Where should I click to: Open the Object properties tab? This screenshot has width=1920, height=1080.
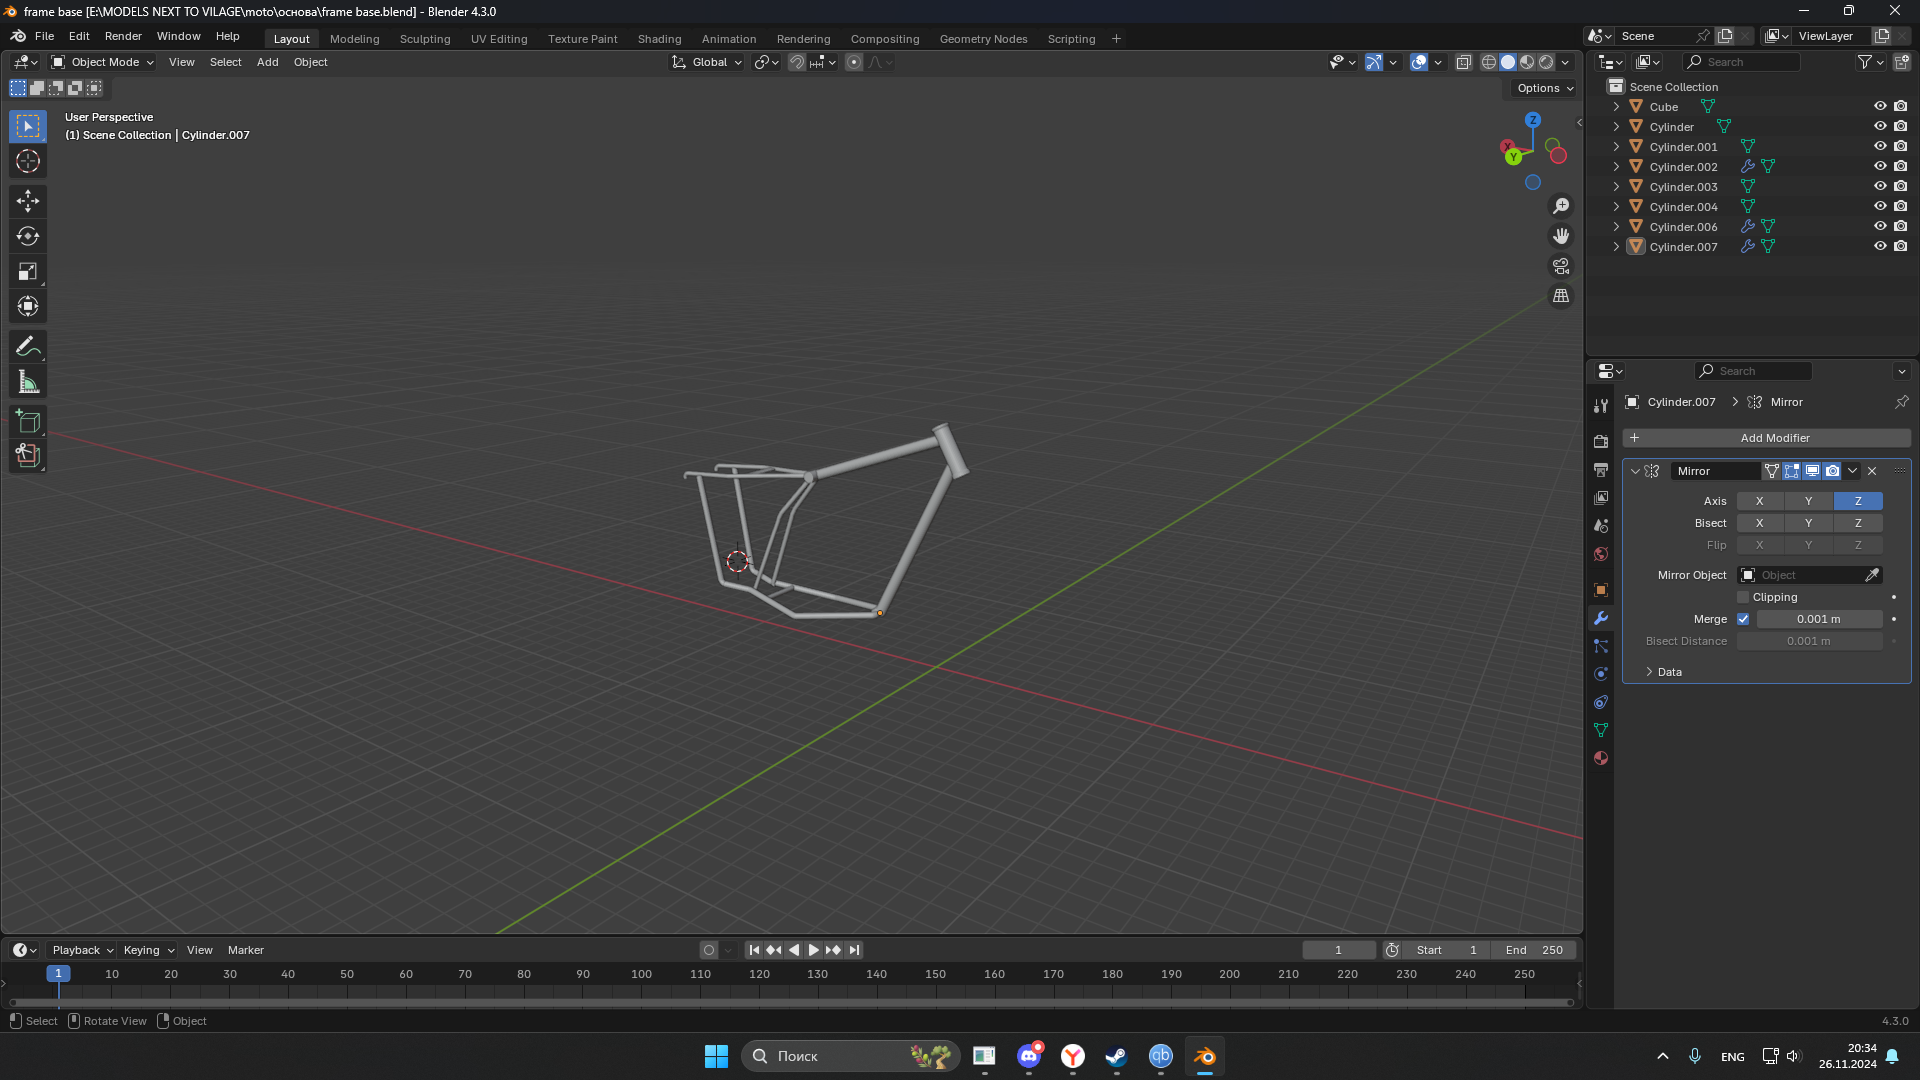click(1601, 590)
